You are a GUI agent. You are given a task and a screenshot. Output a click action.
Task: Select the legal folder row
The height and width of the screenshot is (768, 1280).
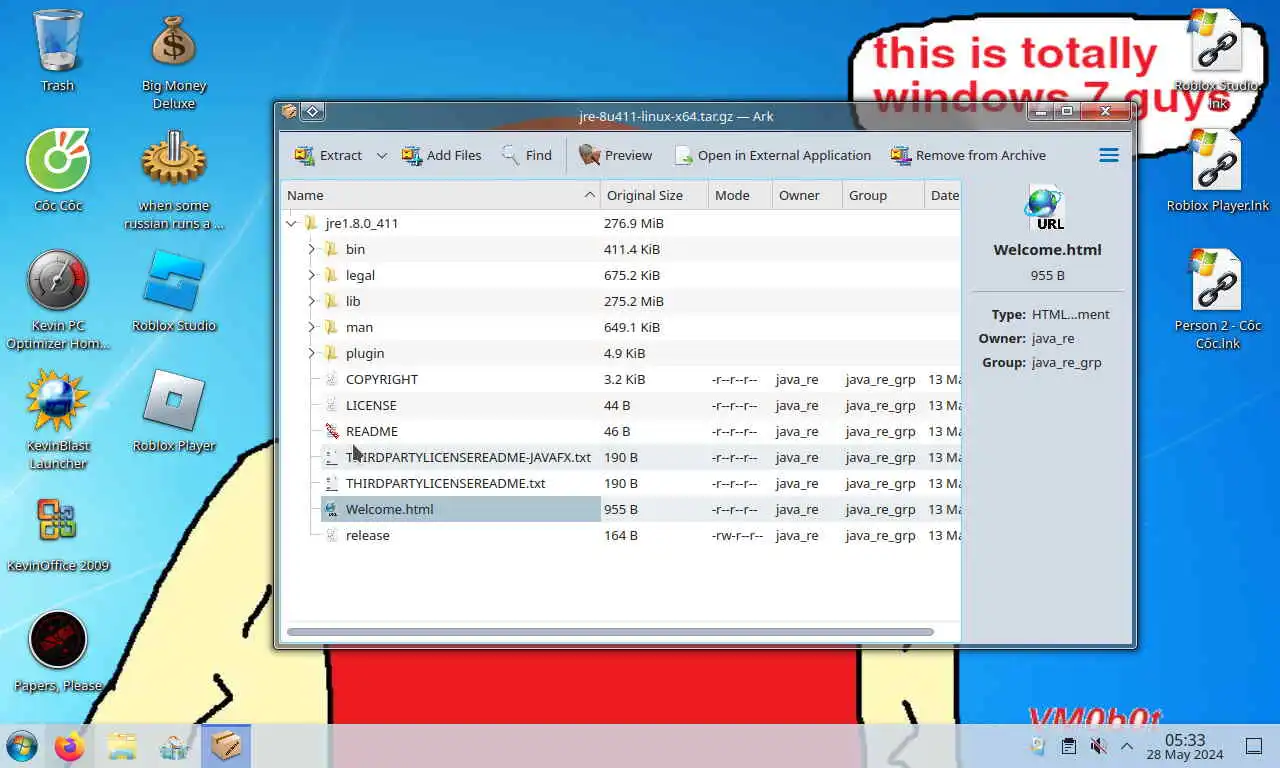pos(621,275)
